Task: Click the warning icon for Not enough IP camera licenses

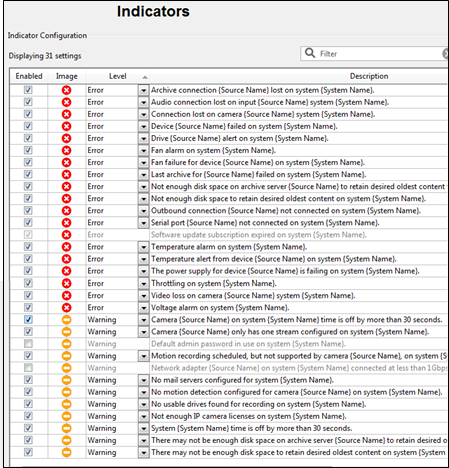Action: coord(66,416)
